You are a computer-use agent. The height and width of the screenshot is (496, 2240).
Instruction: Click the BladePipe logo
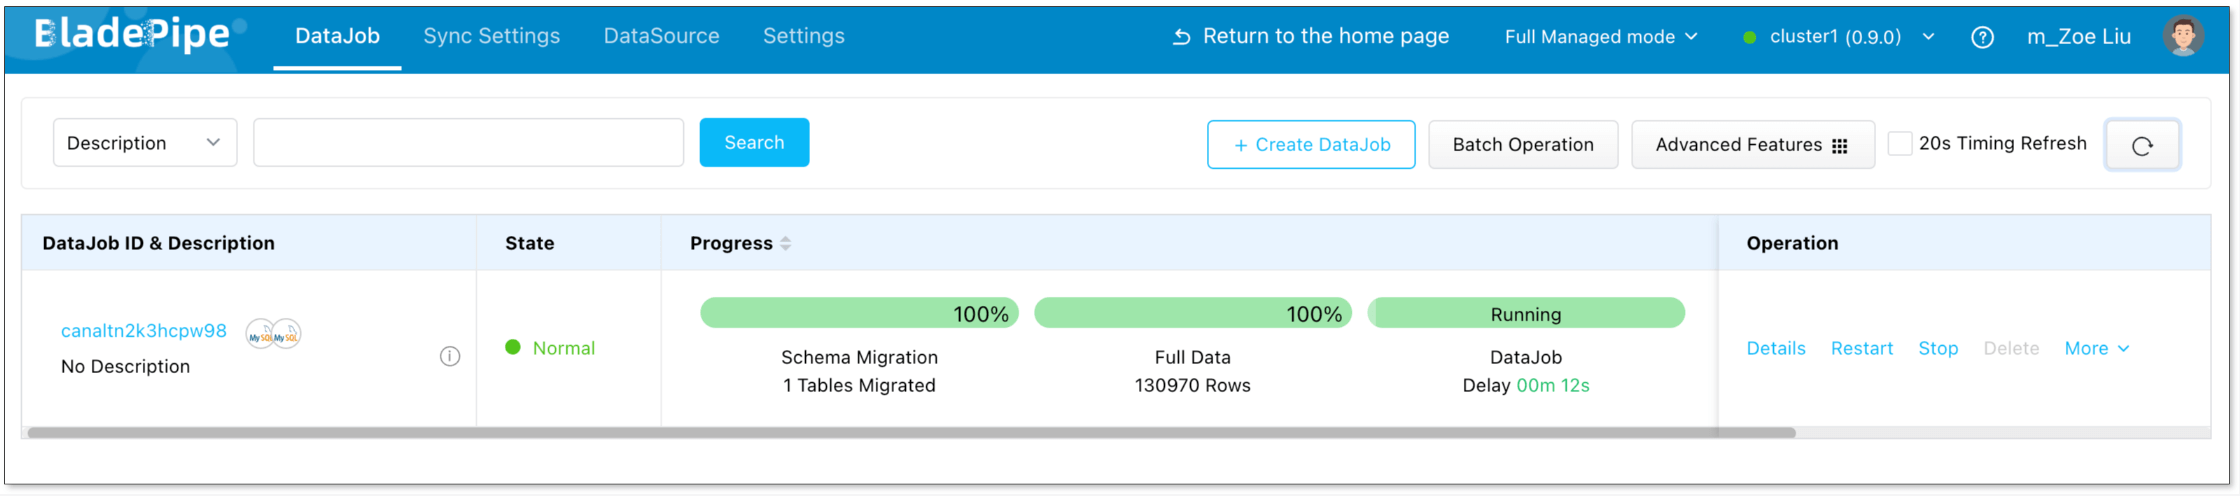(132, 35)
